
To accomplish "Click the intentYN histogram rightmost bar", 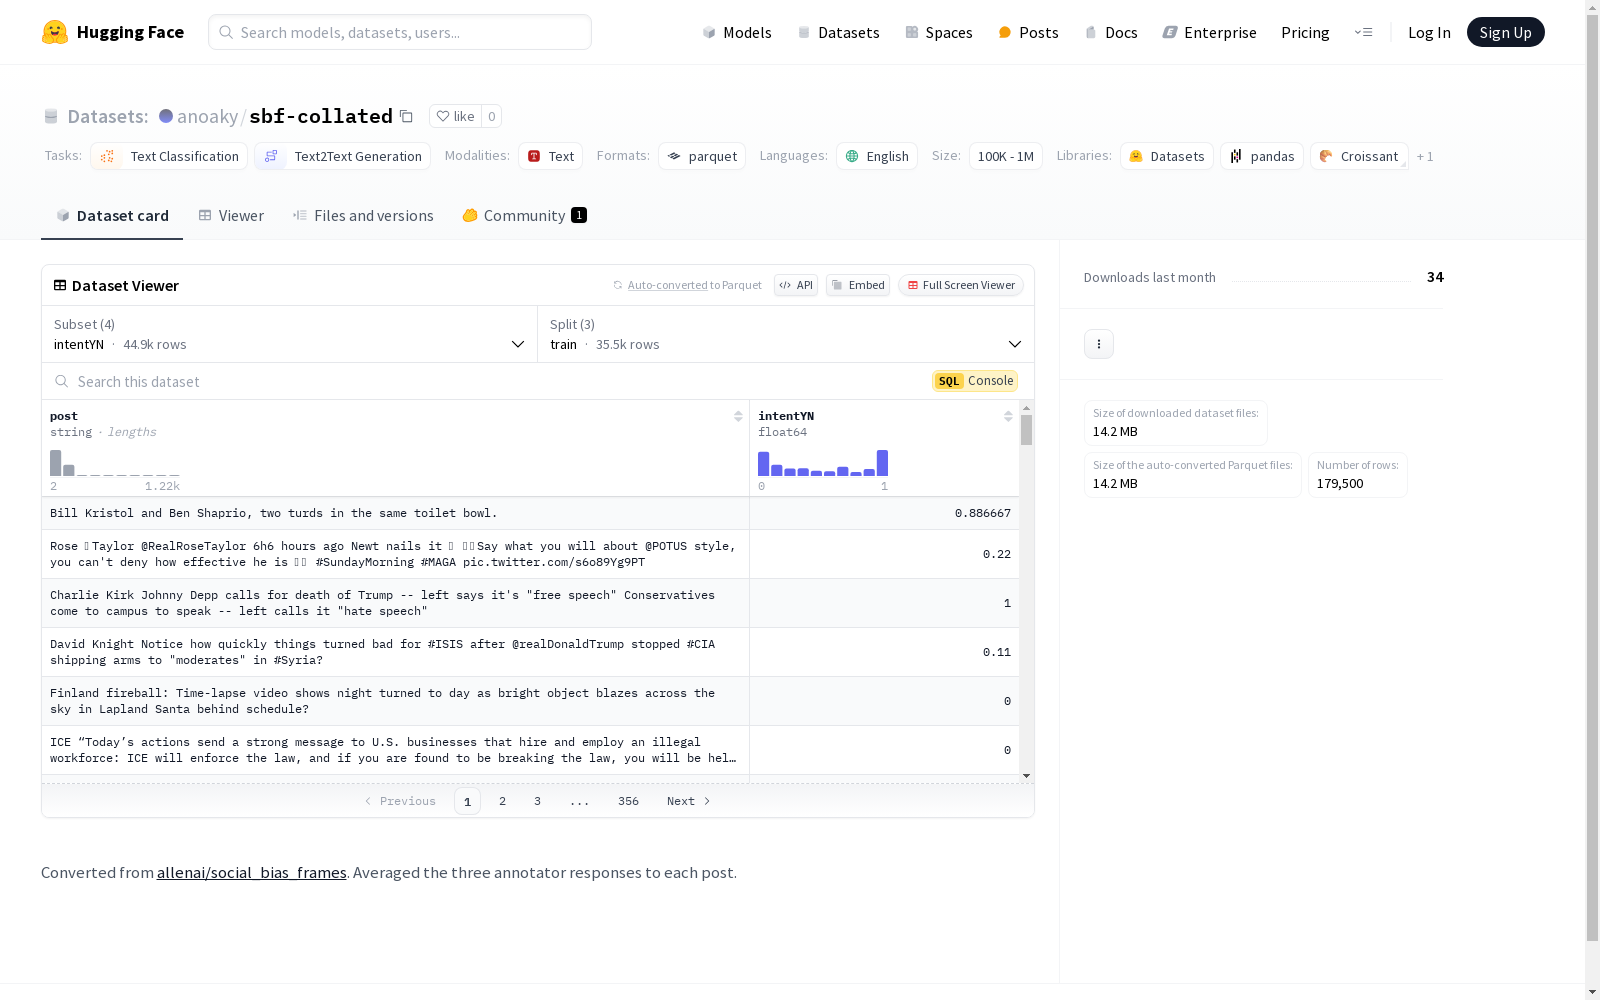I will (x=882, y=463).
